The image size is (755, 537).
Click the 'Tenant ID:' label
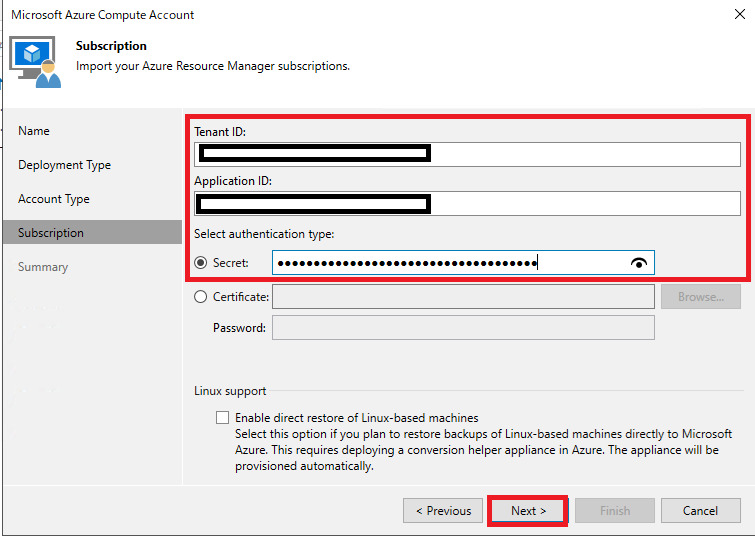[220, 132]
